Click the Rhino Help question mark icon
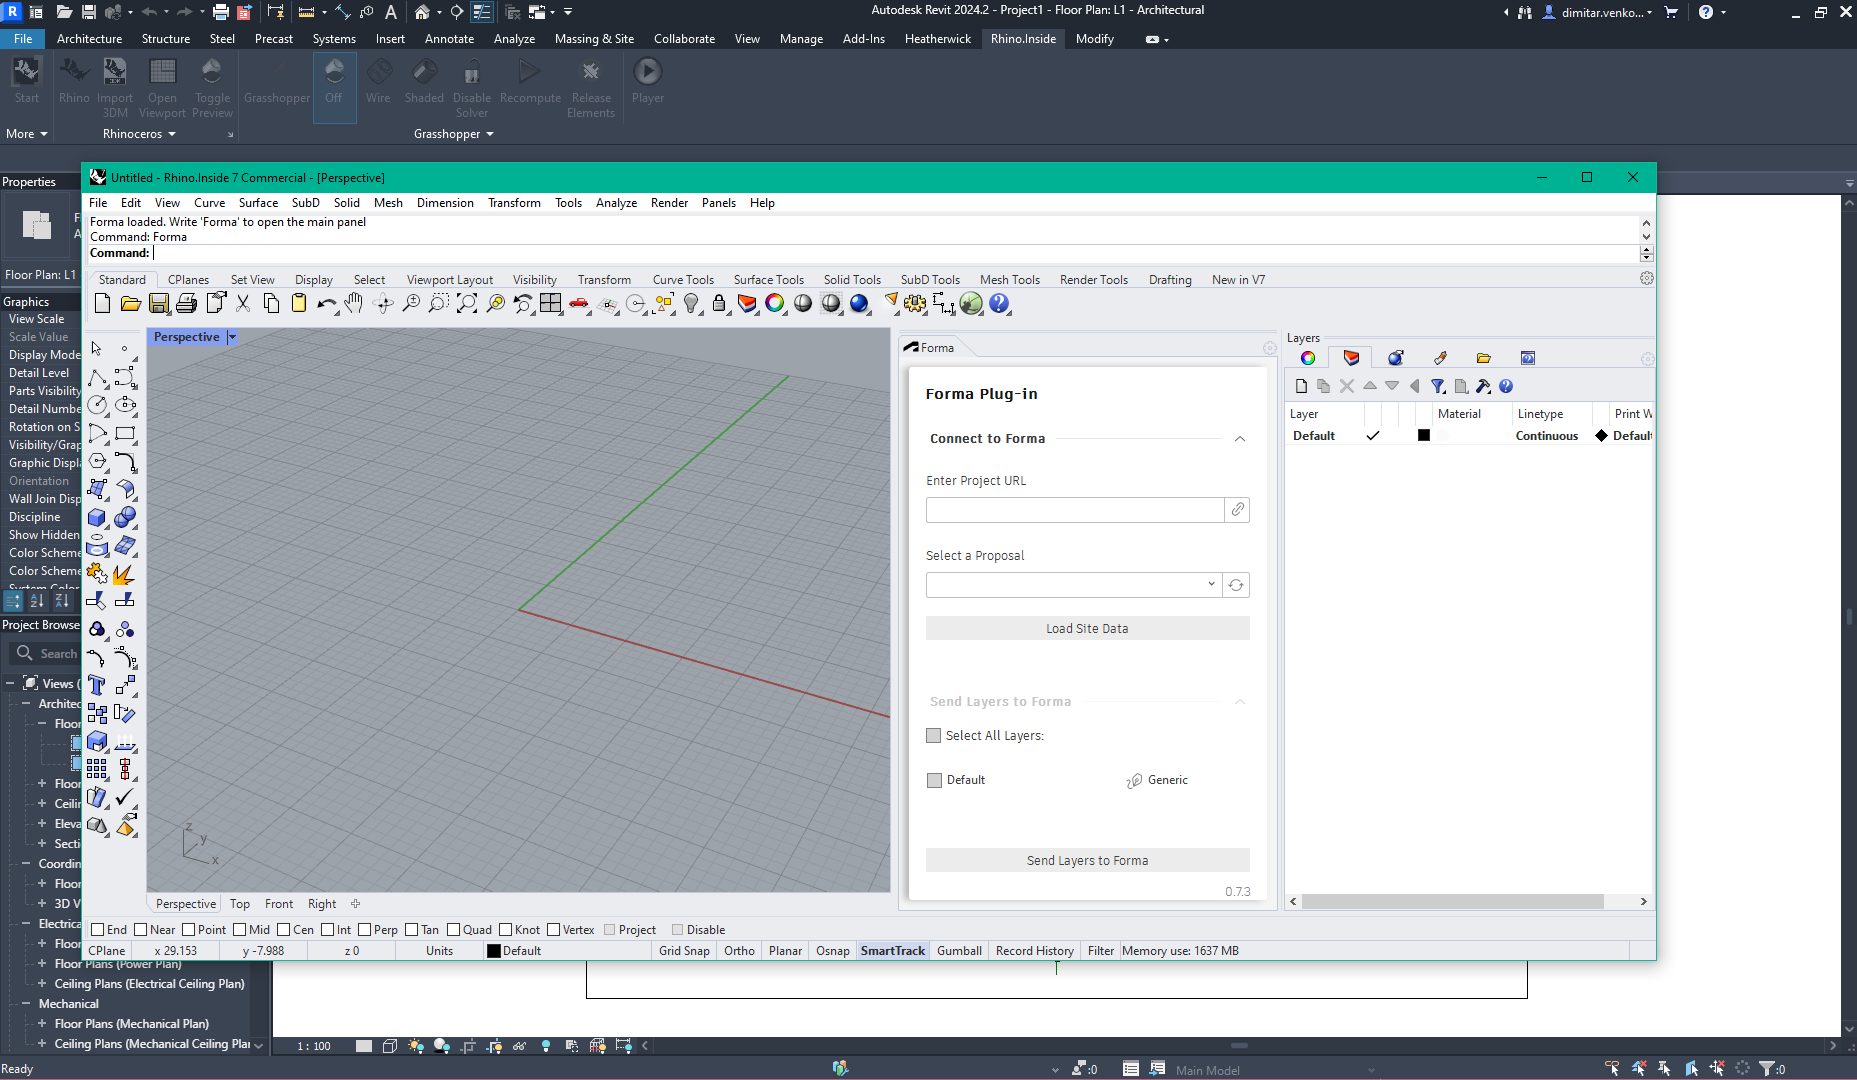This screenshot has width=1857, height=1080. coord(999,304)
